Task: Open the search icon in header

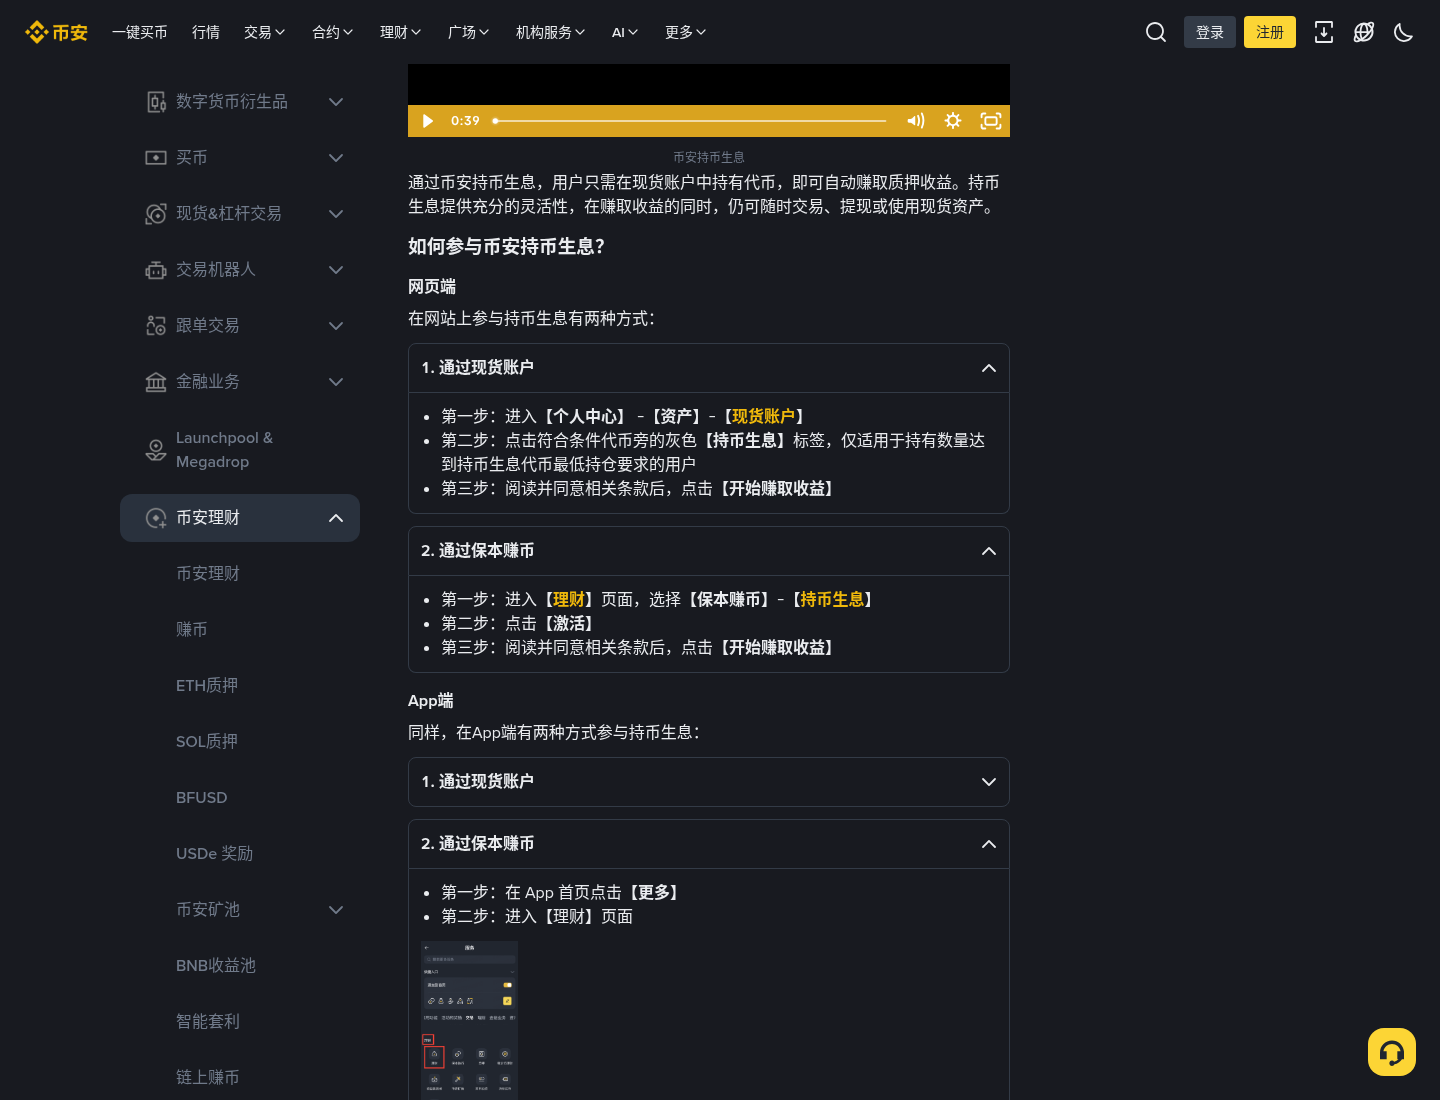Action: [1156, 32]
